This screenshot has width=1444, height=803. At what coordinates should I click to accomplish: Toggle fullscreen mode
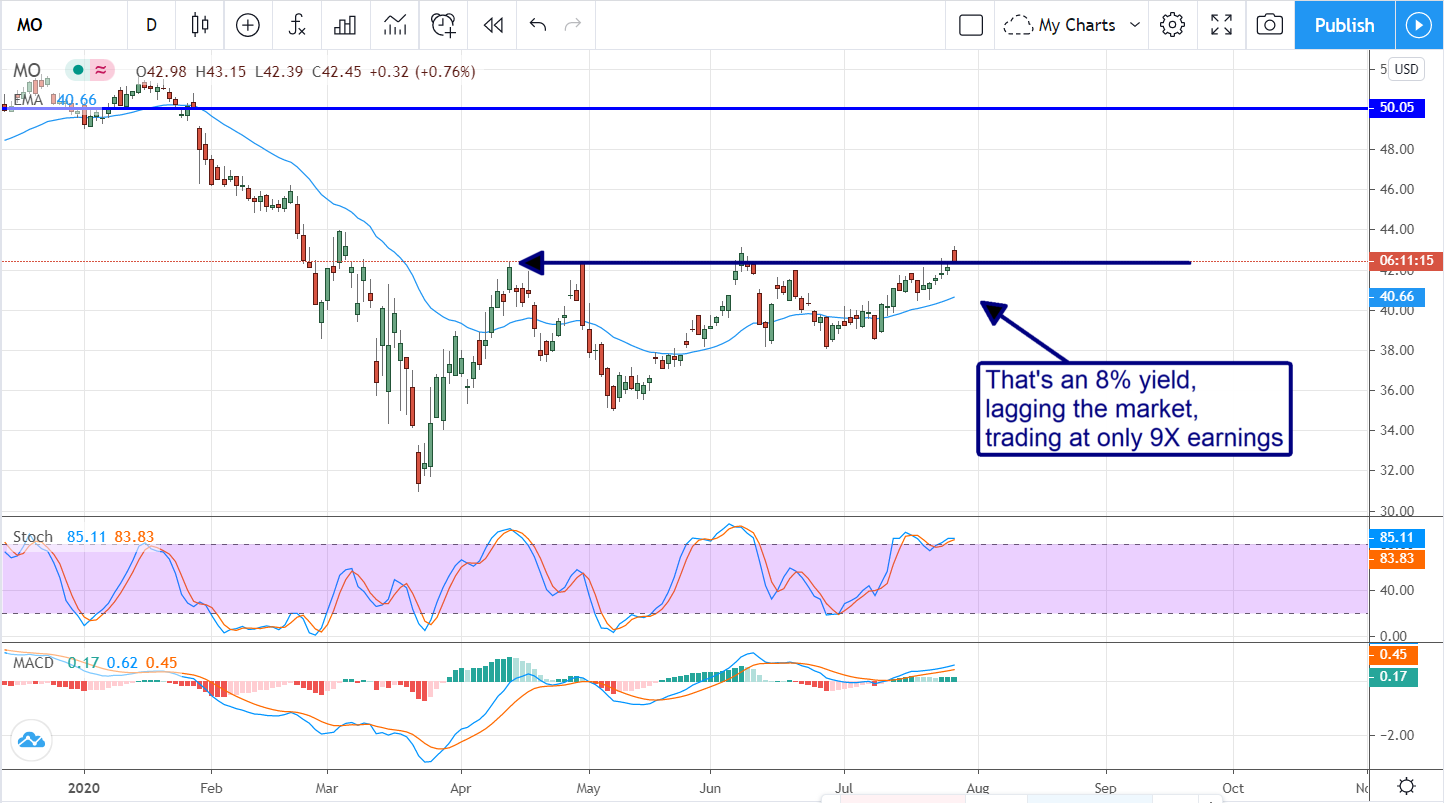1221,25
